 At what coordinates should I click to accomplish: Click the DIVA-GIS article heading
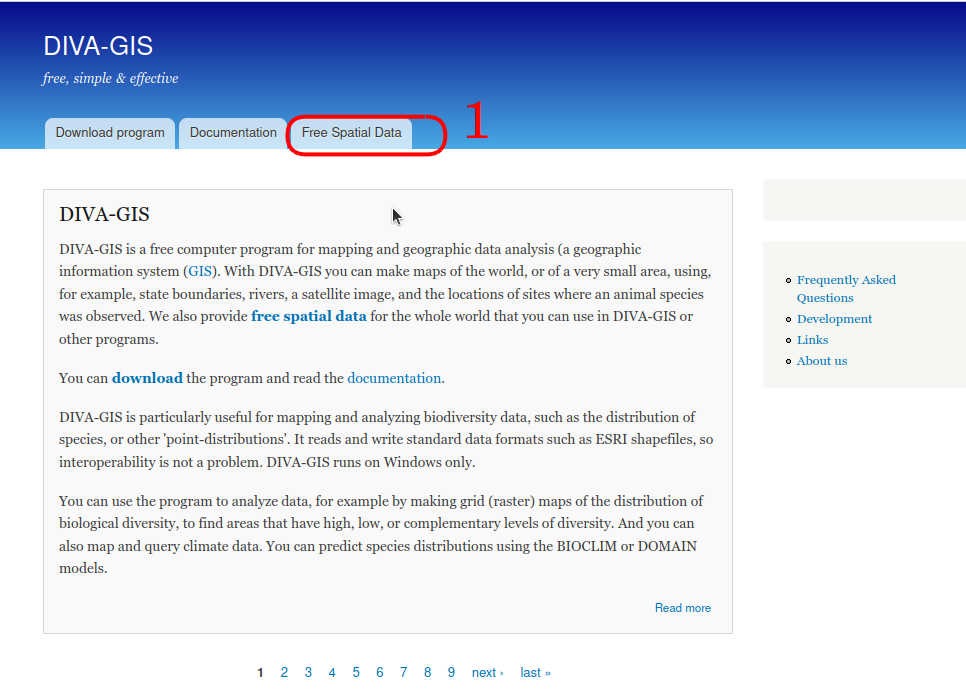(x=104, y=214)
